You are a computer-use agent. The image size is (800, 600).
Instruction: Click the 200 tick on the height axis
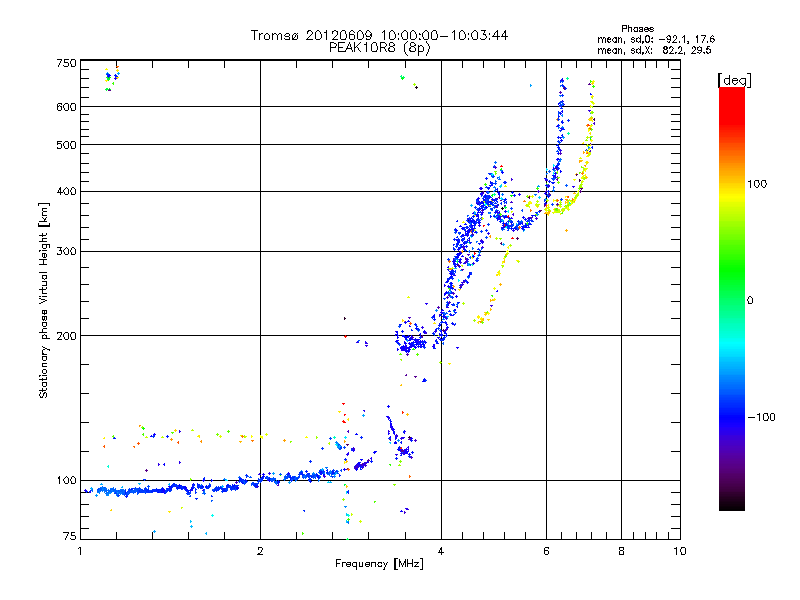pos(66,335)
